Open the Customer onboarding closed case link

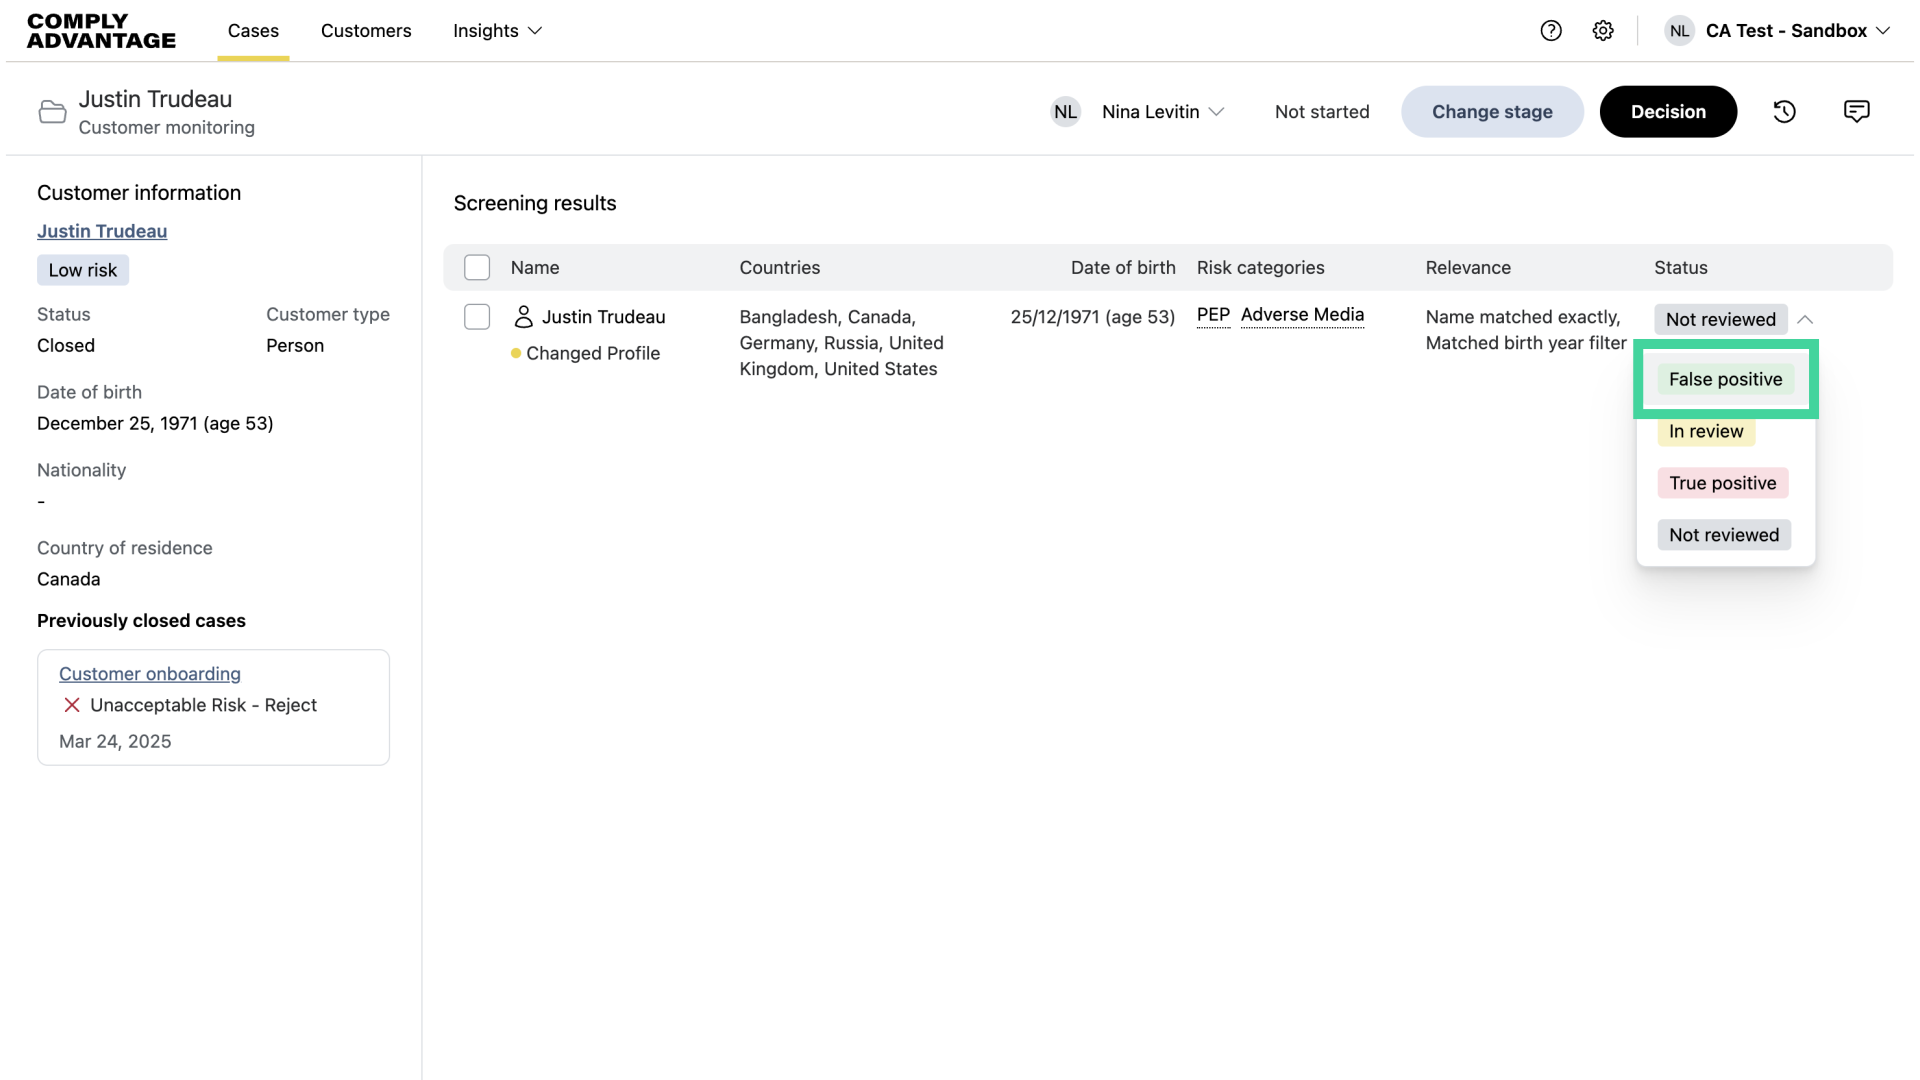(x=150, y=674)
